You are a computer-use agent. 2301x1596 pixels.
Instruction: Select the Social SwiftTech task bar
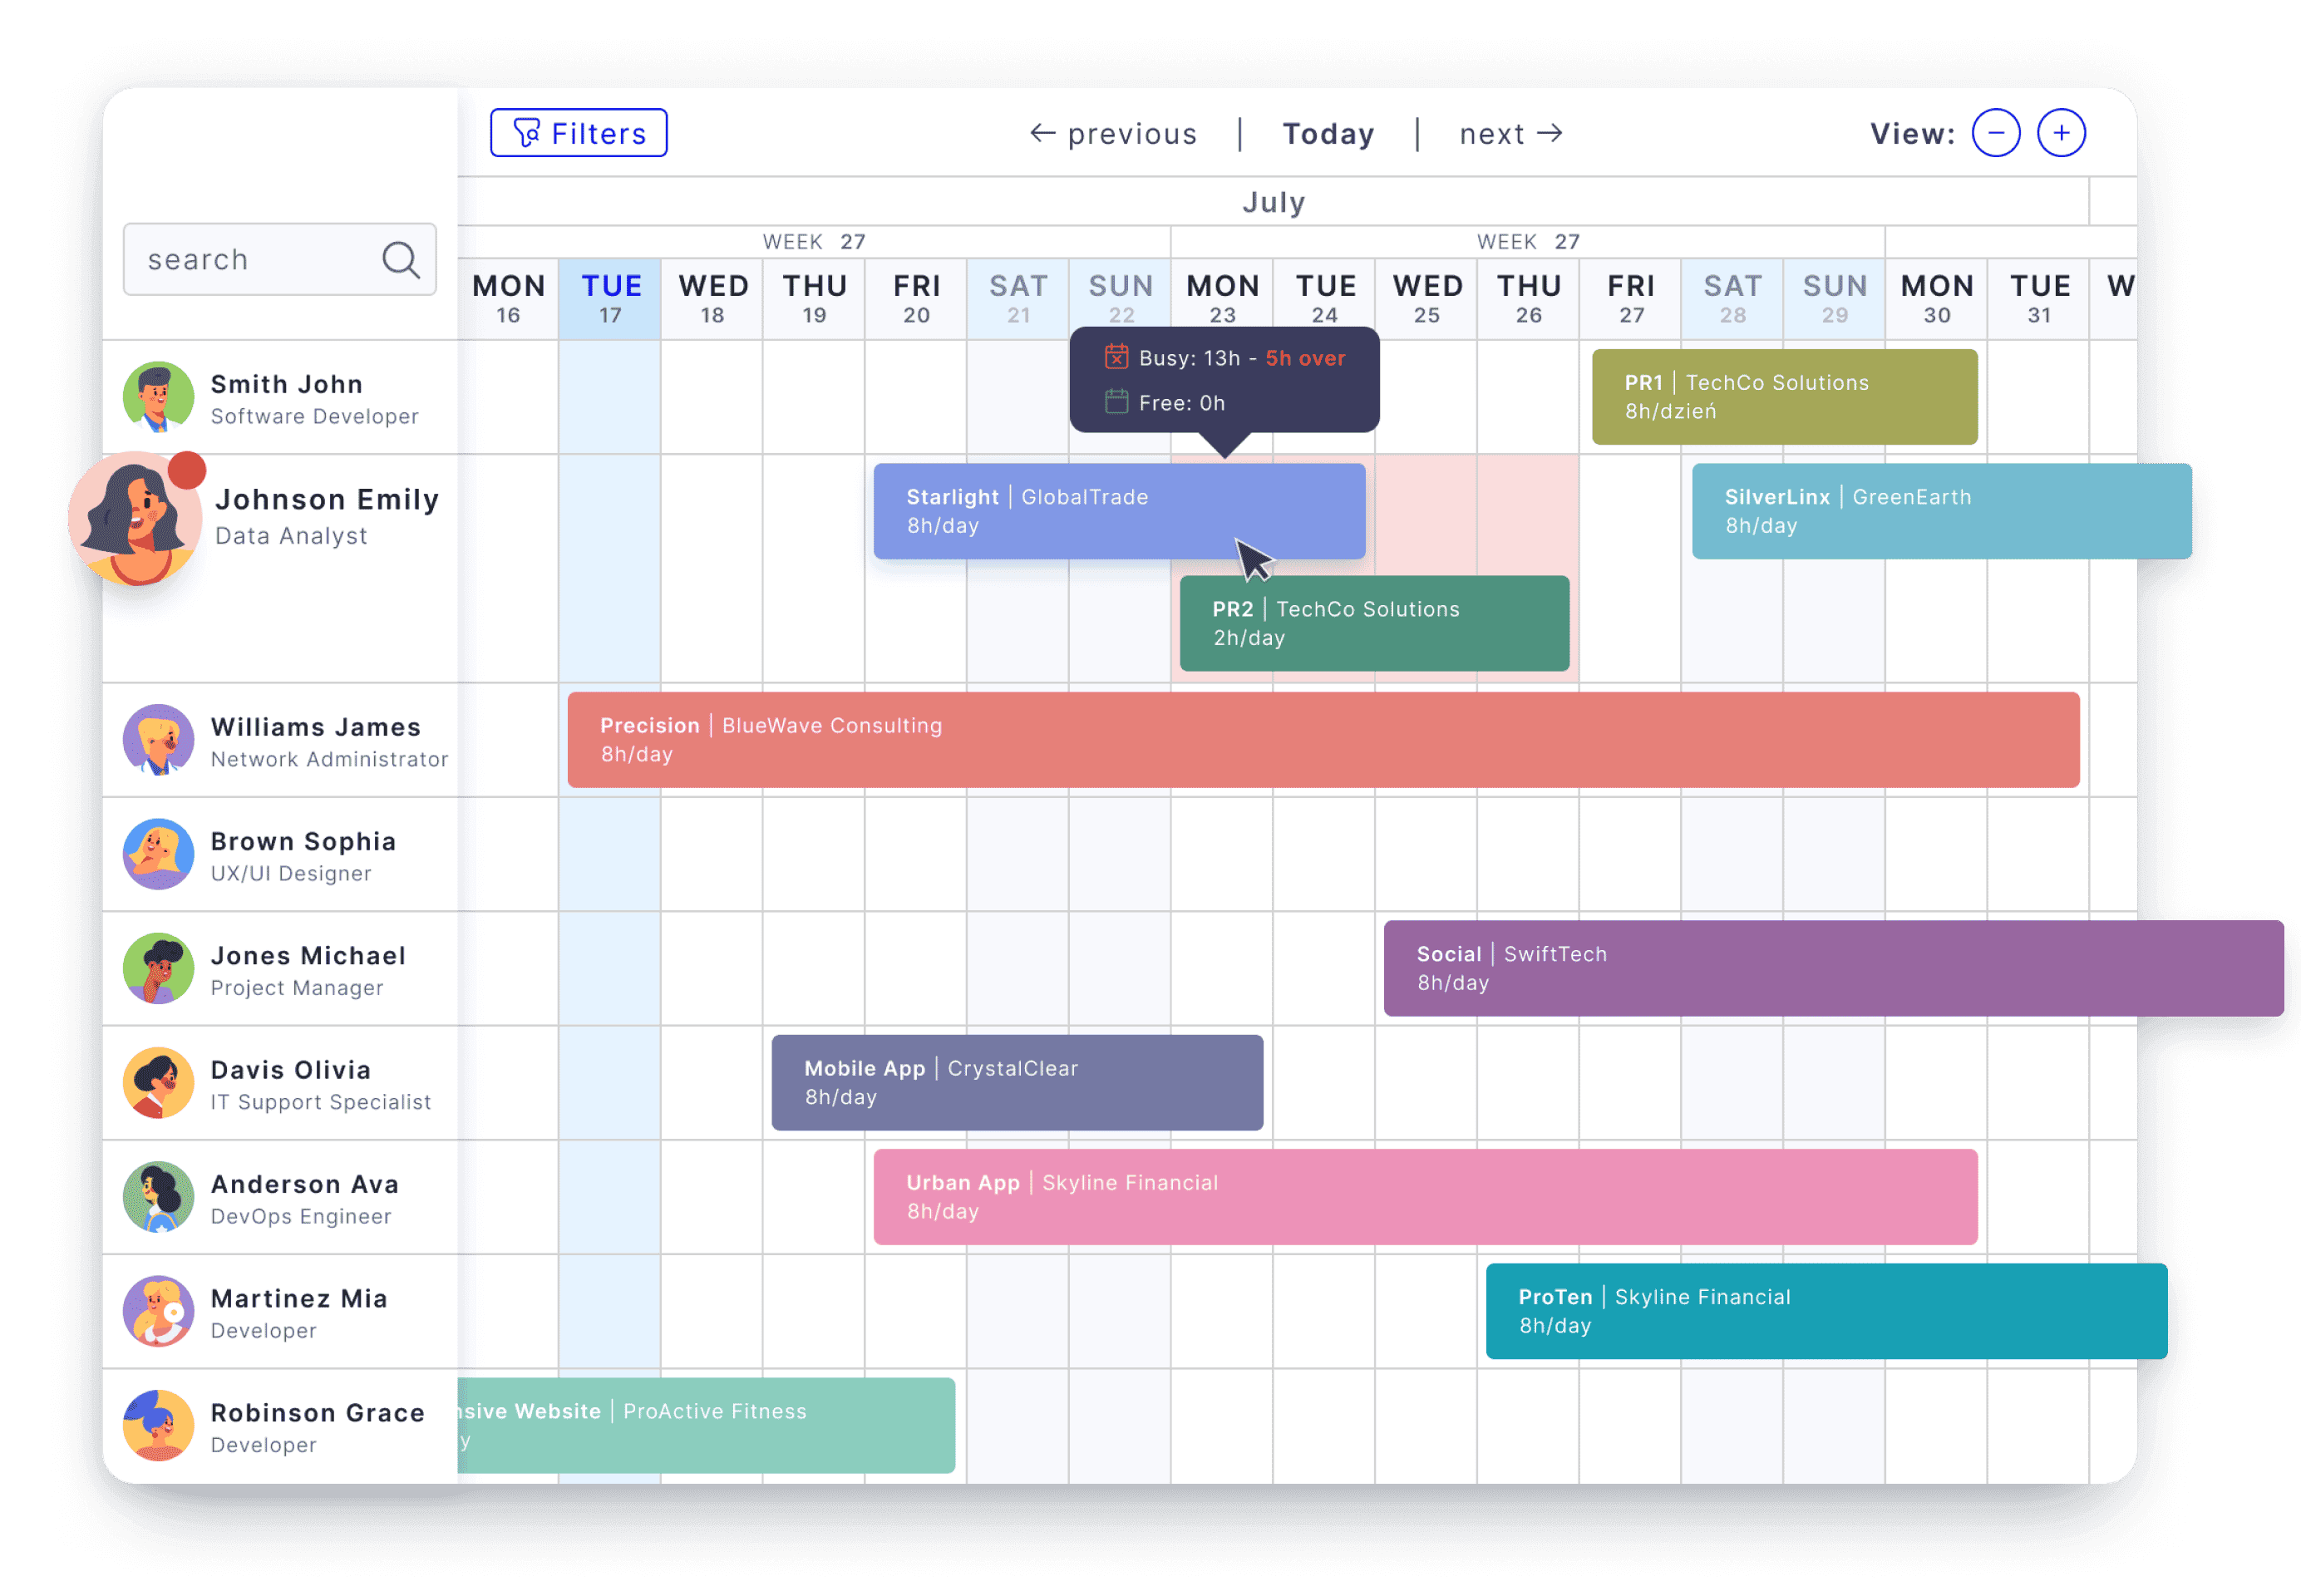point(1830,967)
